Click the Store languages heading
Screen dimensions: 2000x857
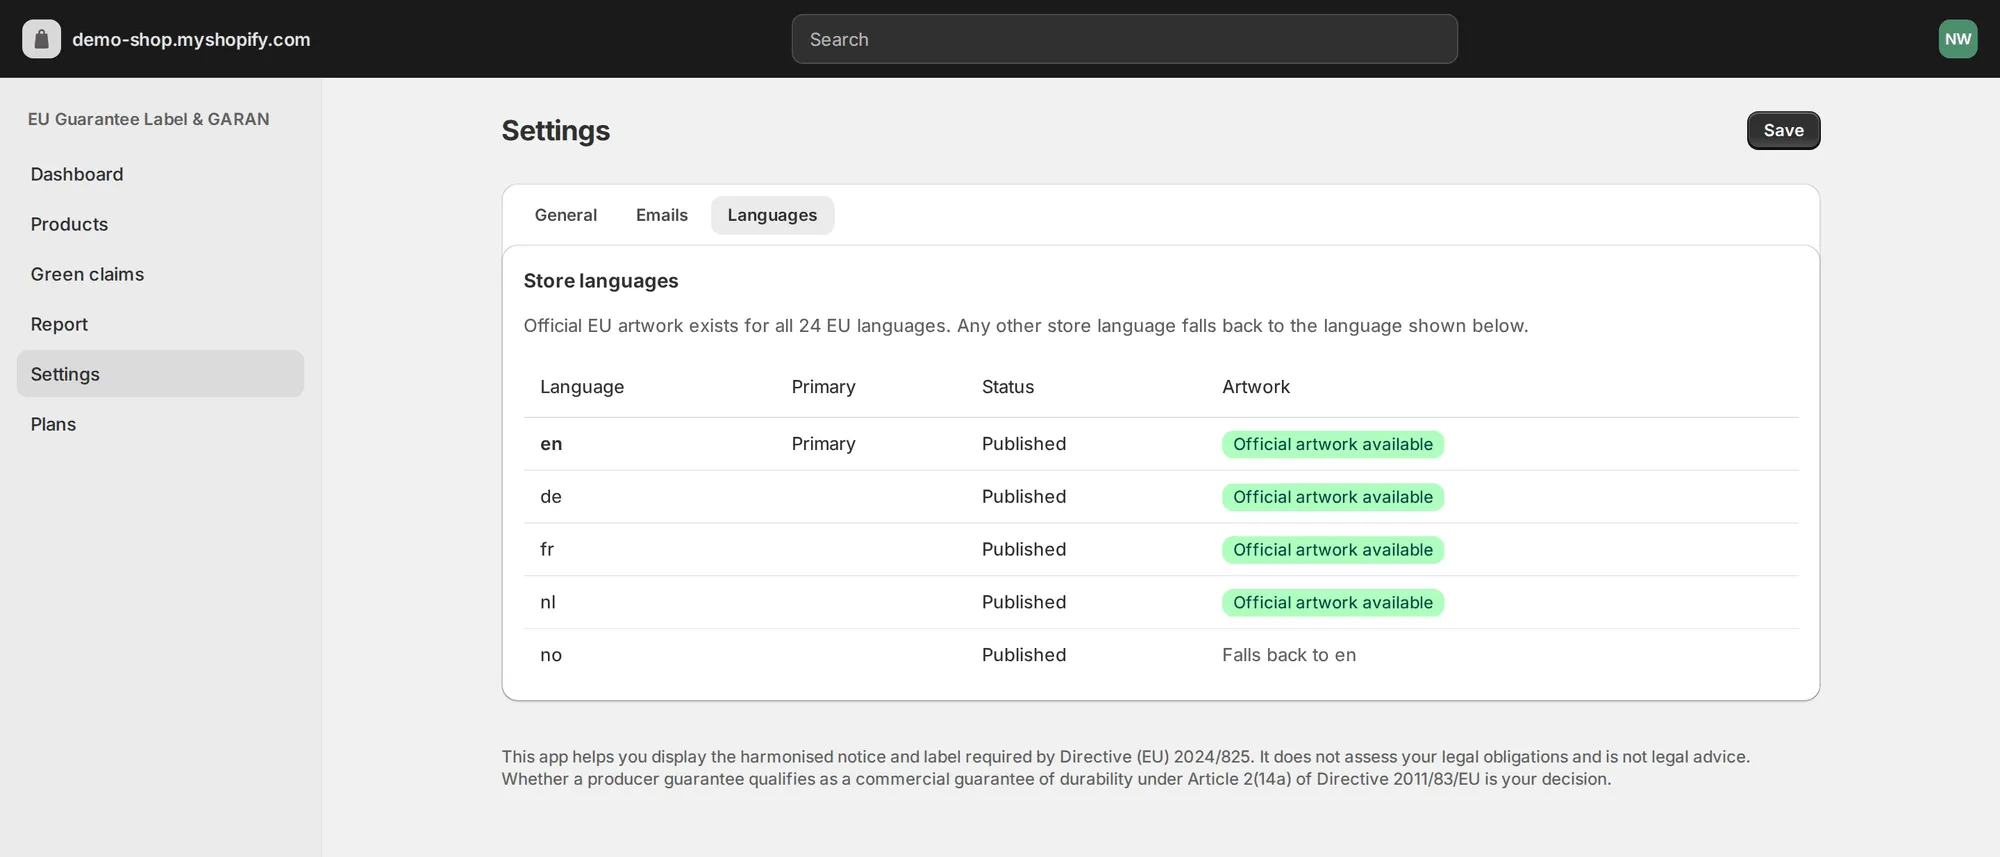tap(601, 281)
